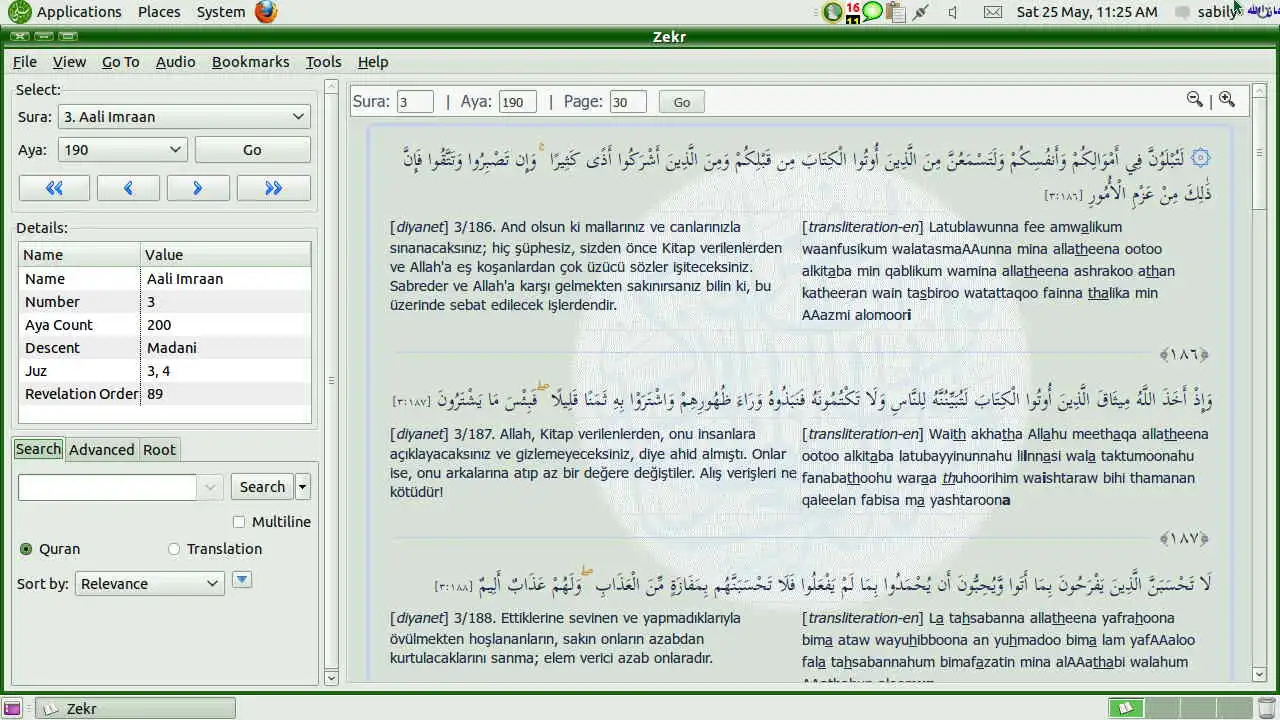Click the Sura number field in toolbar
The height and width of the screenshot is (720, 1280).
[x=415, y=102]
